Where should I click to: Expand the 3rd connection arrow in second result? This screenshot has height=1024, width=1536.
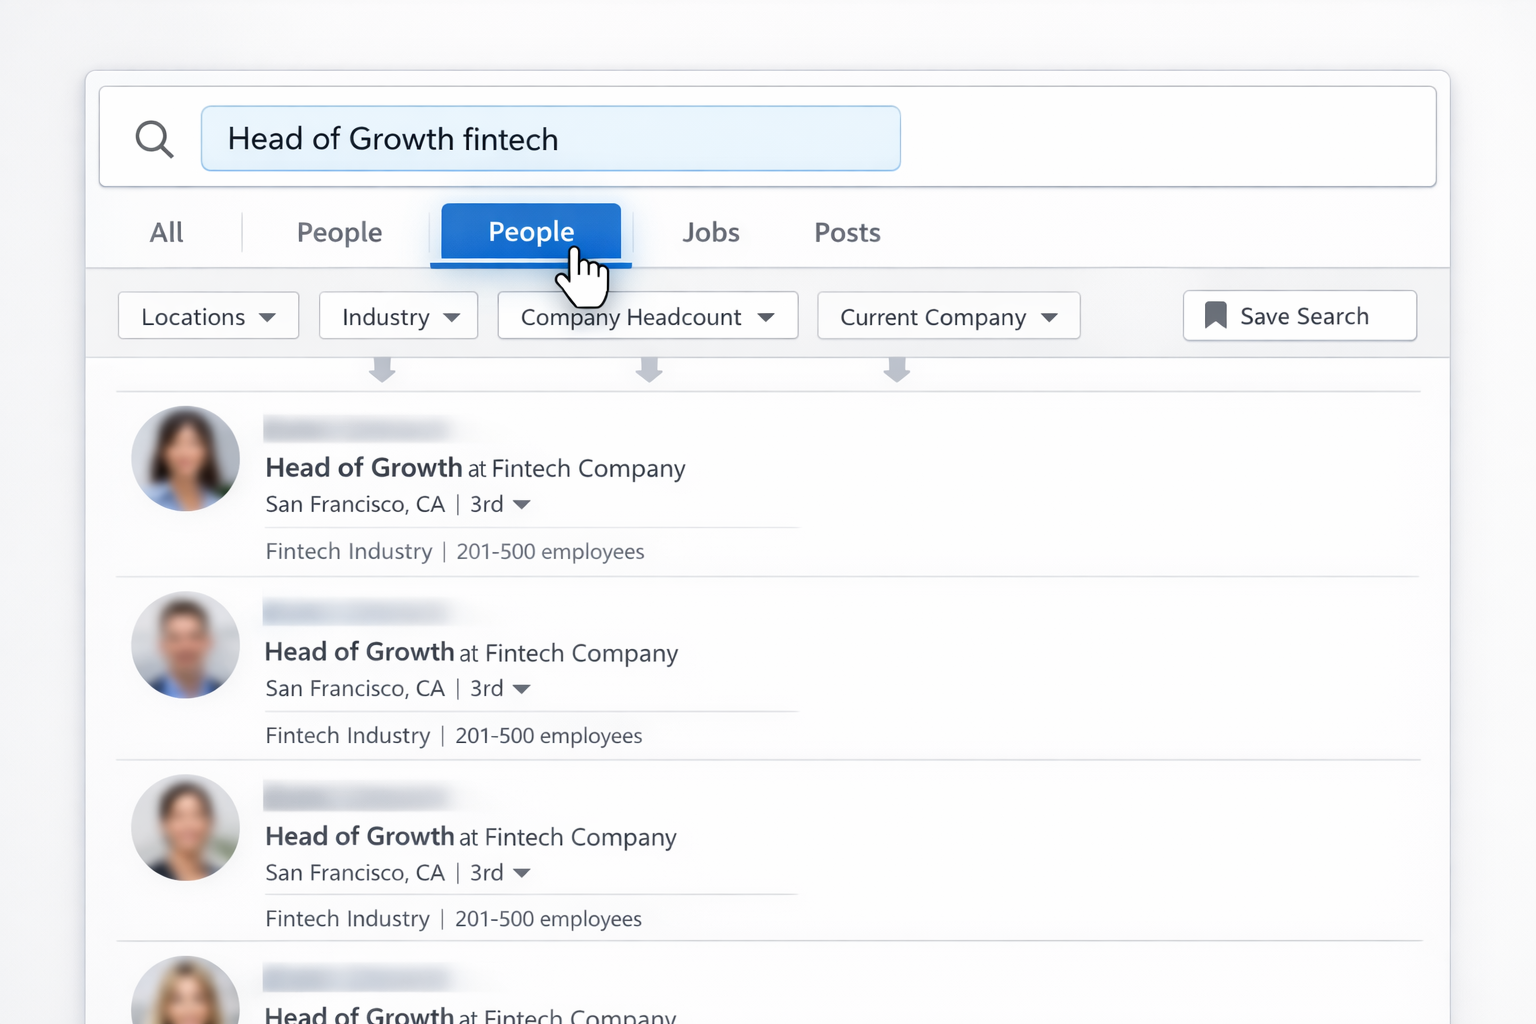click(x=522, y=689)
